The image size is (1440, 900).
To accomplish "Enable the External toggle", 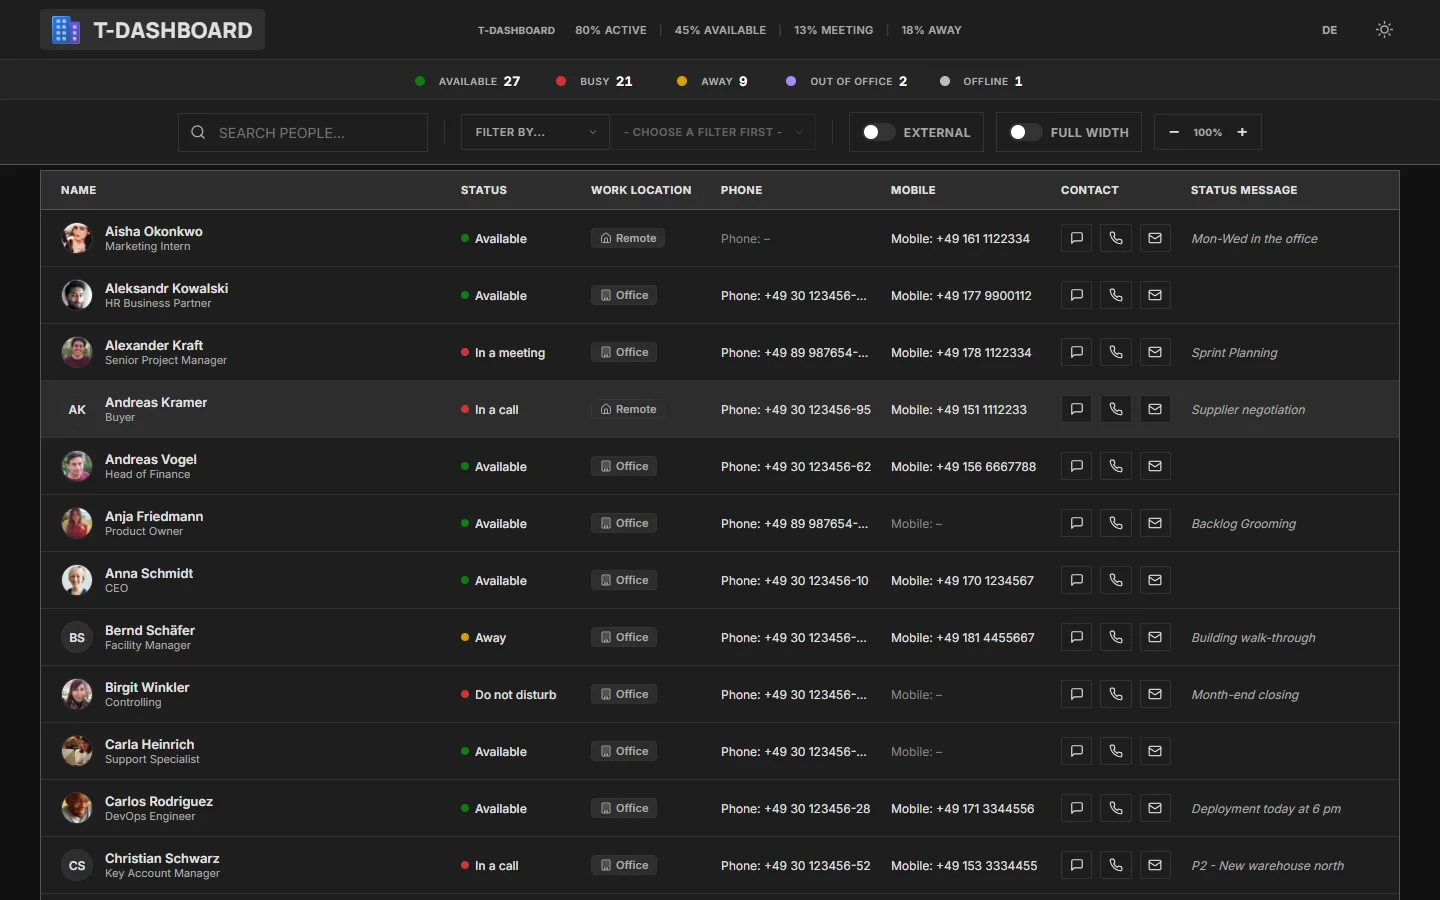I will pos(878,132).
